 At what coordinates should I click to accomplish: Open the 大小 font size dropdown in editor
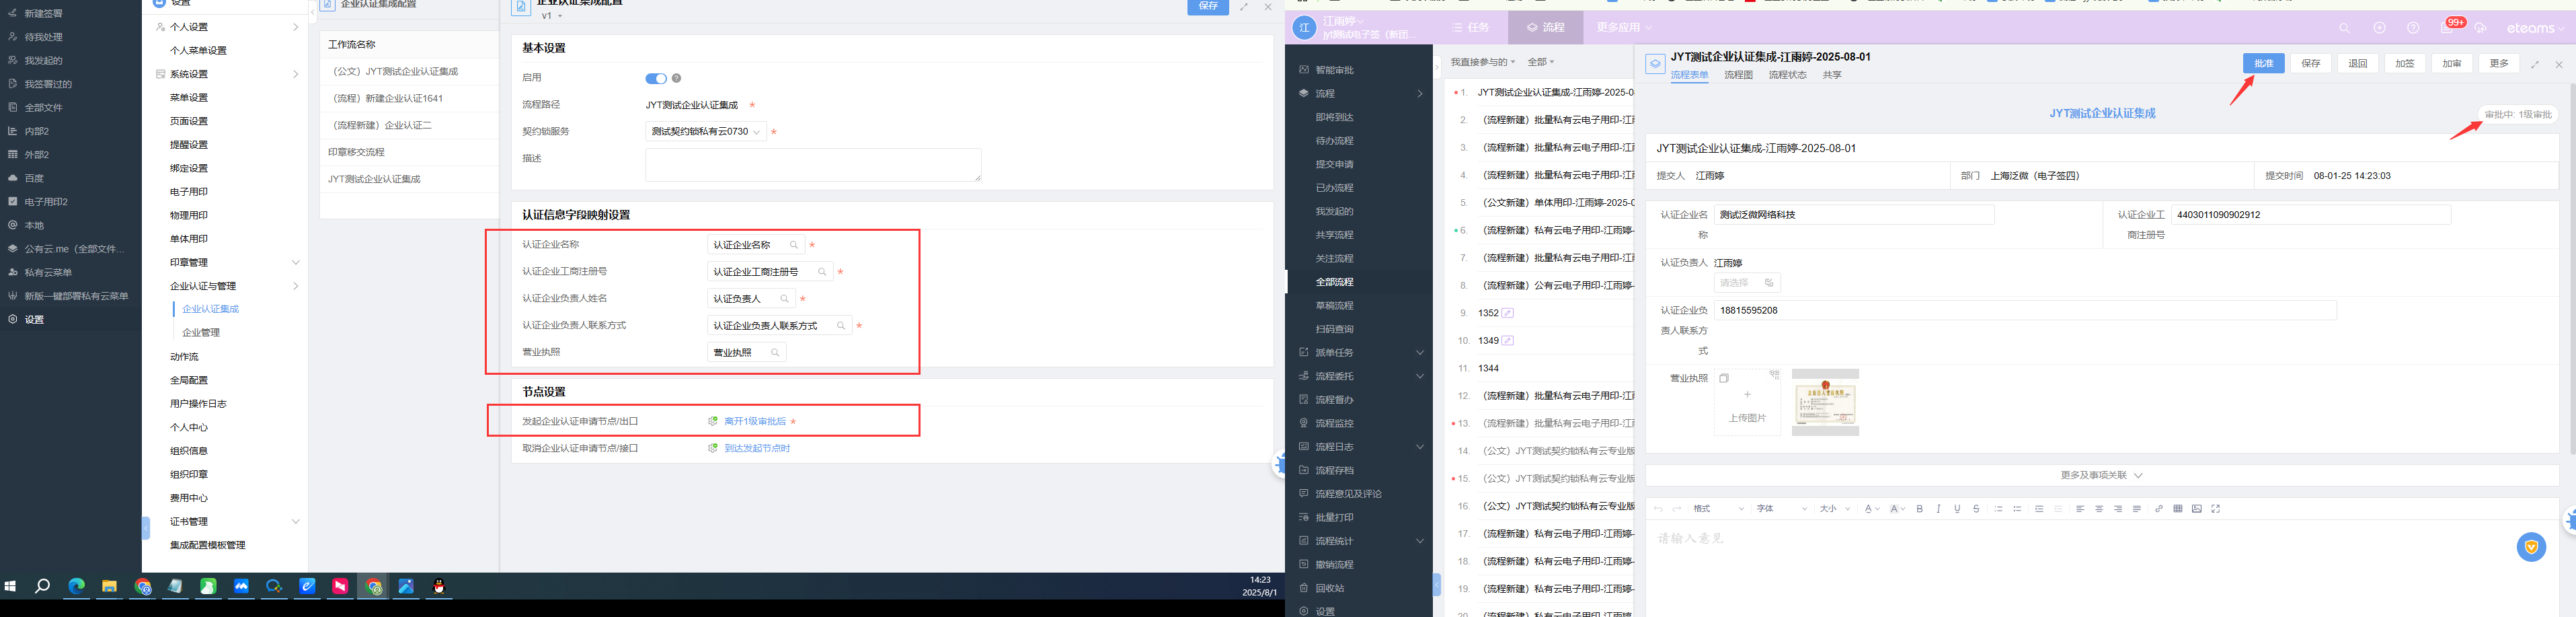pos(1835,509)
